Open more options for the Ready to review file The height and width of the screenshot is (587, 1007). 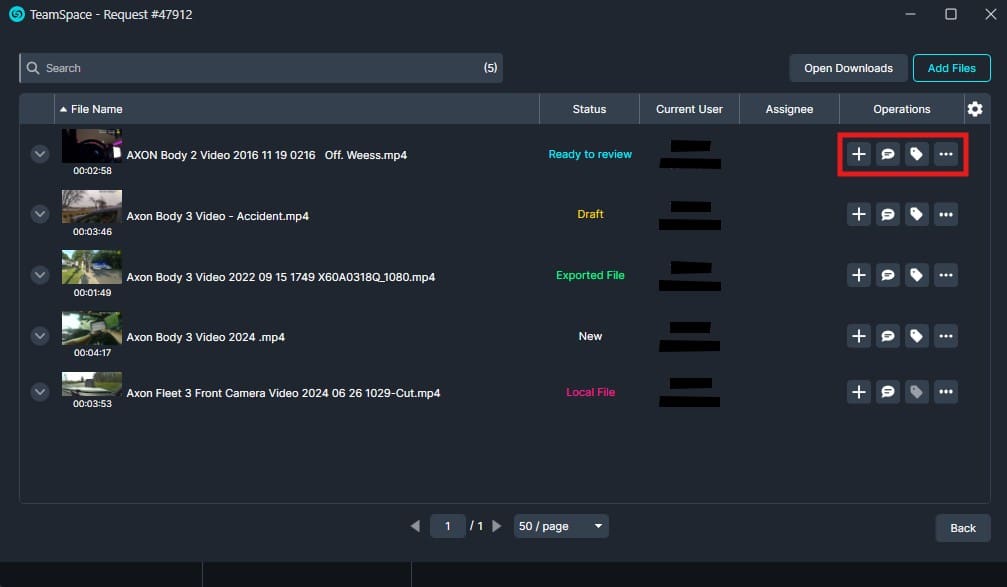point(945,154)
